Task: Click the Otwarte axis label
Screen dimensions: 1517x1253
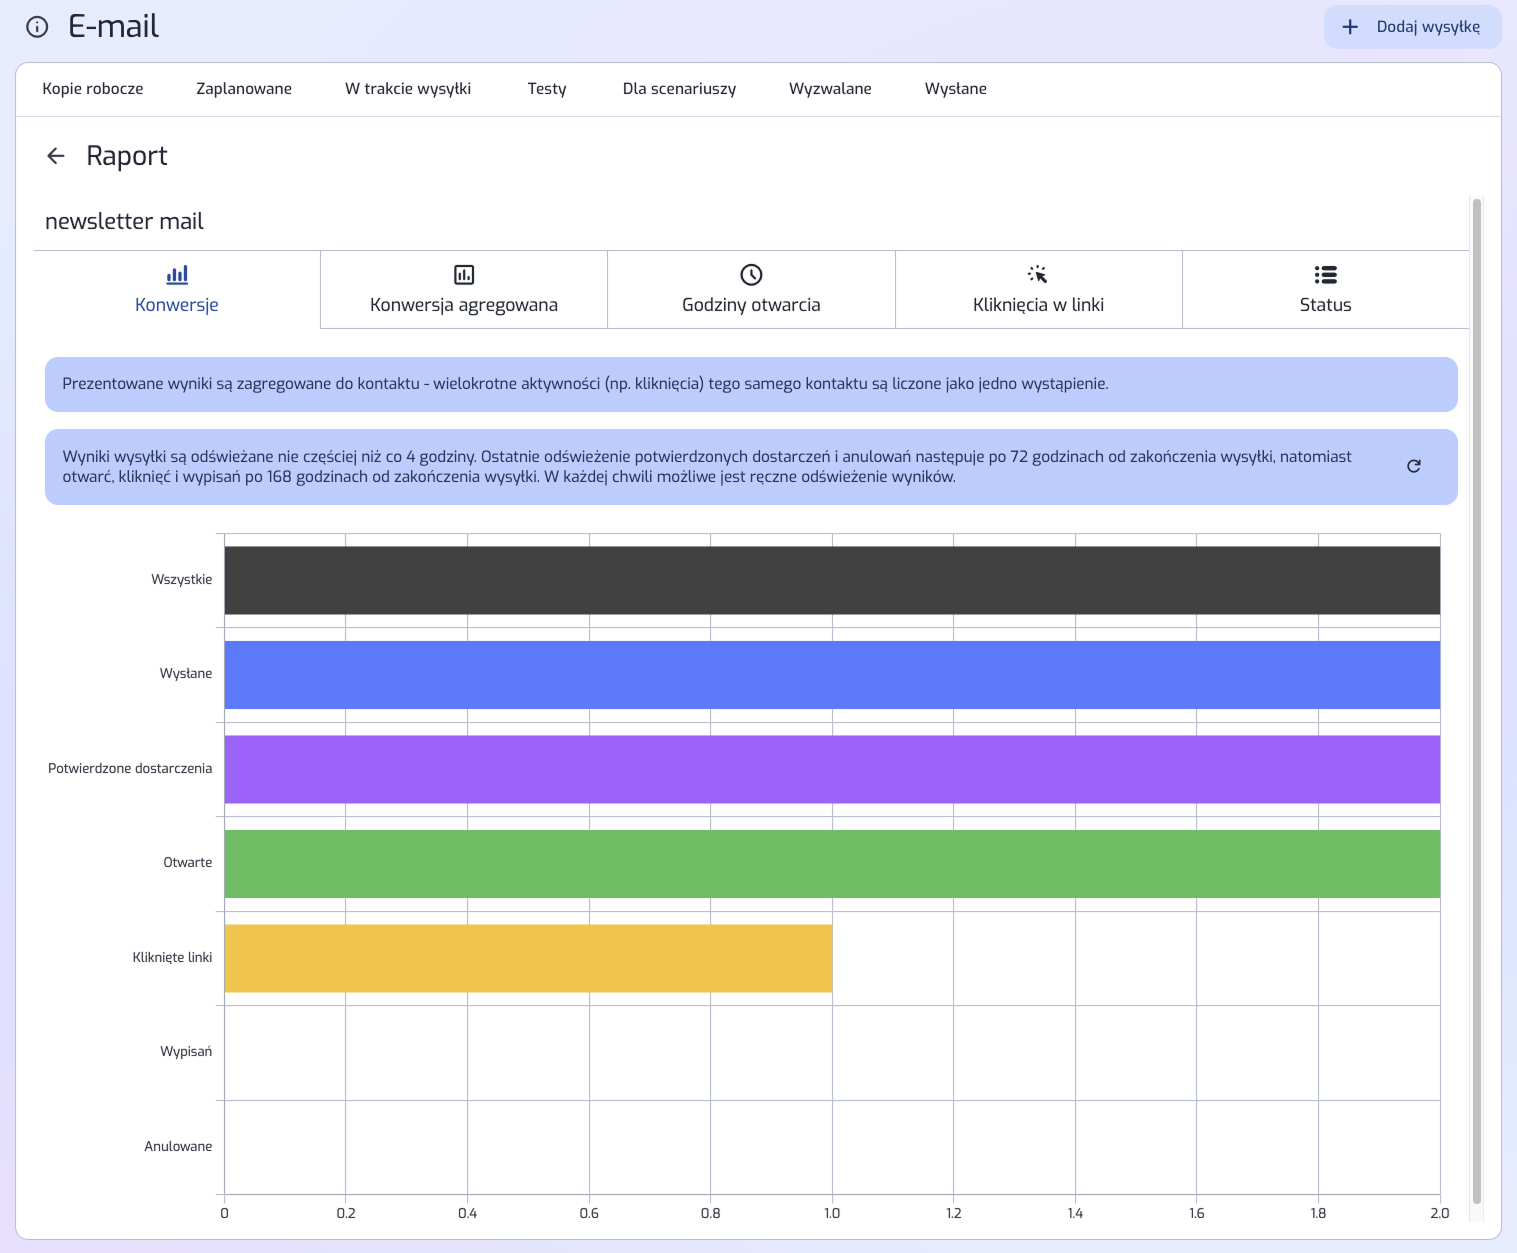Action: pyautogui.click(x=188, y=862)
